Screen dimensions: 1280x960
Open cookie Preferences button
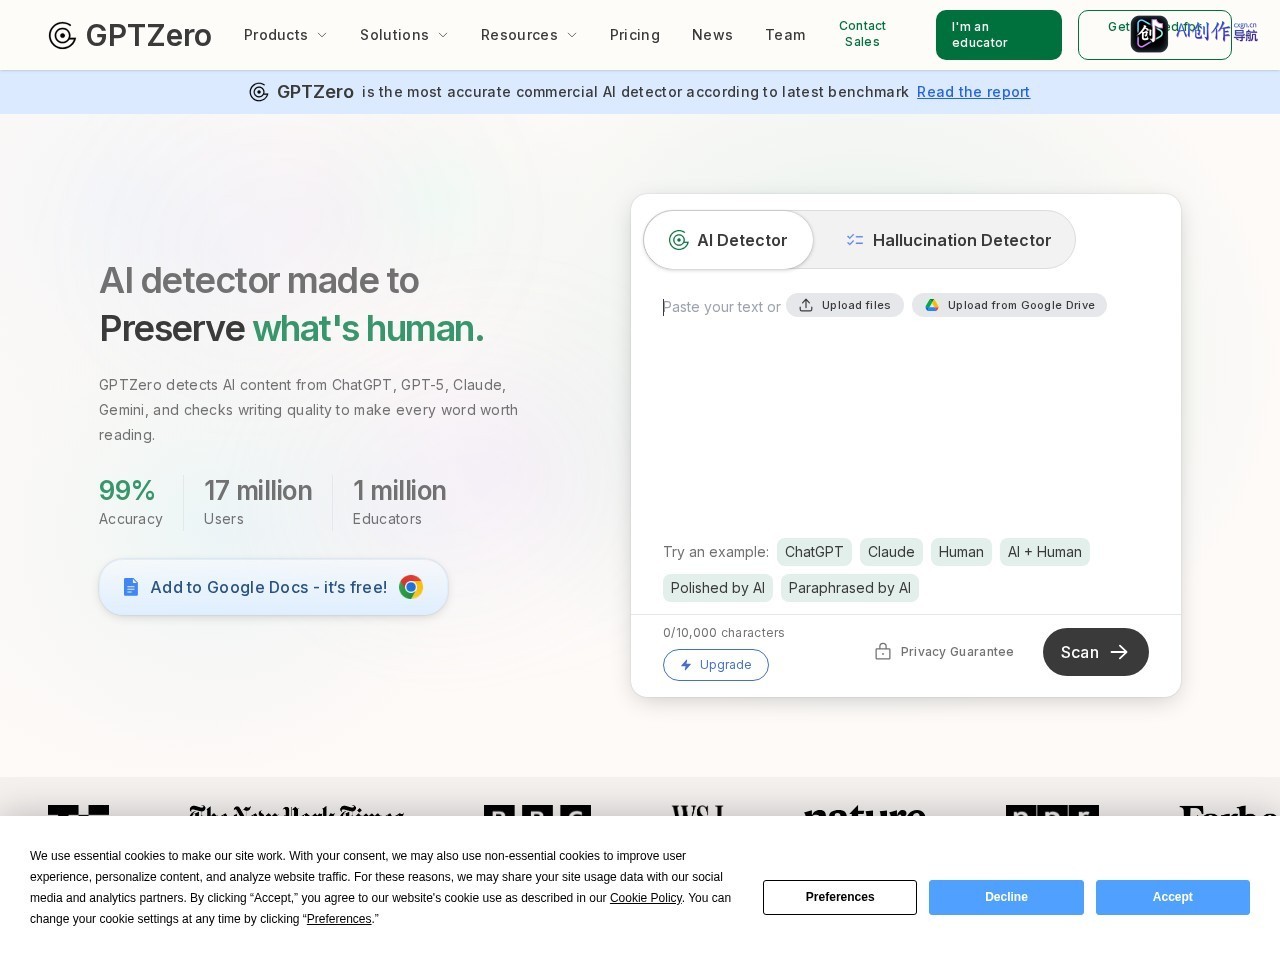click(x=840, y=897)
